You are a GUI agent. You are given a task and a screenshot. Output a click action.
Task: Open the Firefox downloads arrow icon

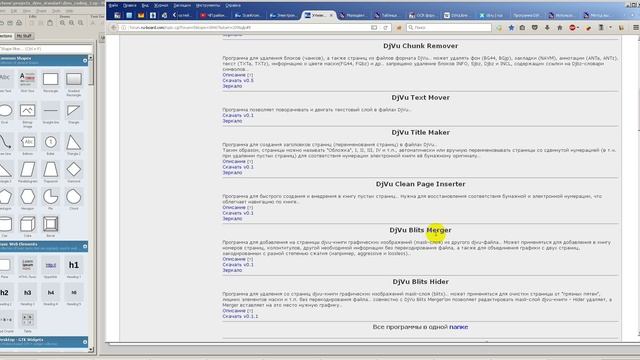coord(547,27)
